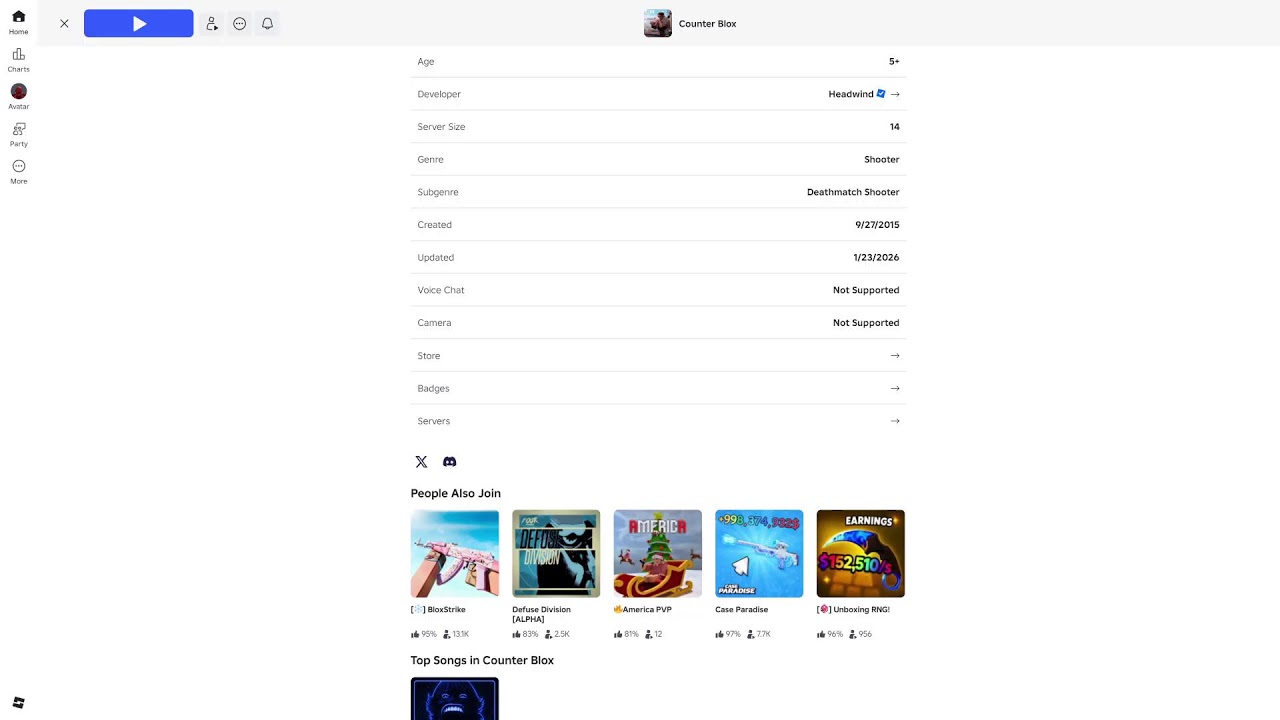1280x720 pixels.
Task: Open the Defuse Division game thumbnail
Action: (556, 554)
